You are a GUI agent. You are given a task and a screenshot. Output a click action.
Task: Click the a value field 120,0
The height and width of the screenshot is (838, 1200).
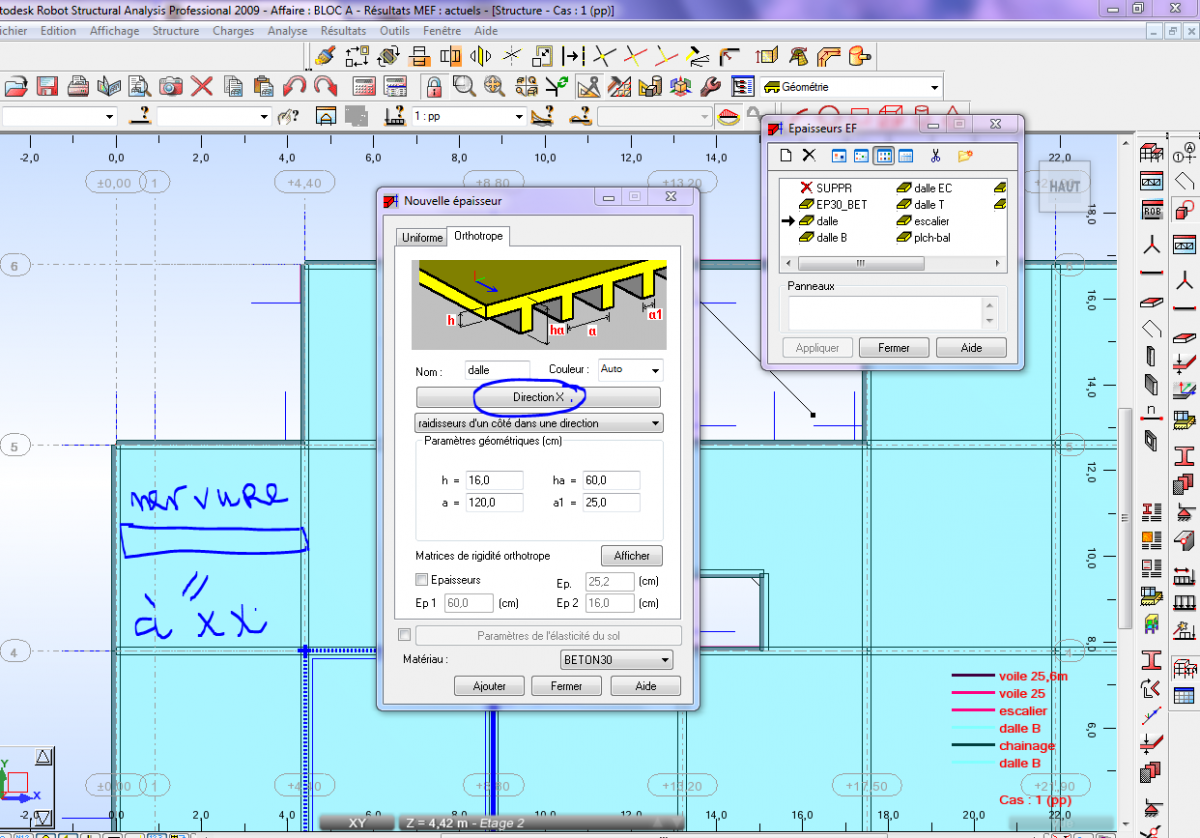pos(493,502)
